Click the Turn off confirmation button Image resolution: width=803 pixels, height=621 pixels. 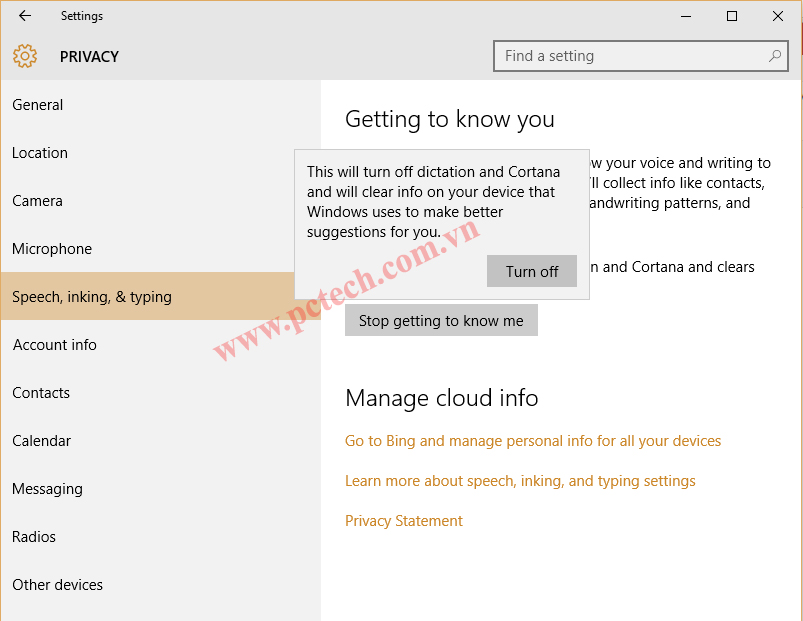pos(531,271)
